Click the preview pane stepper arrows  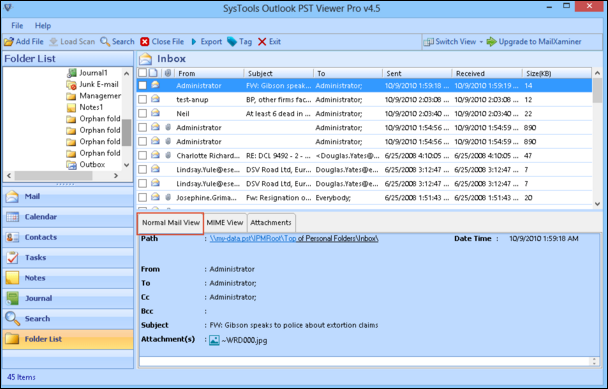point(594,361)
